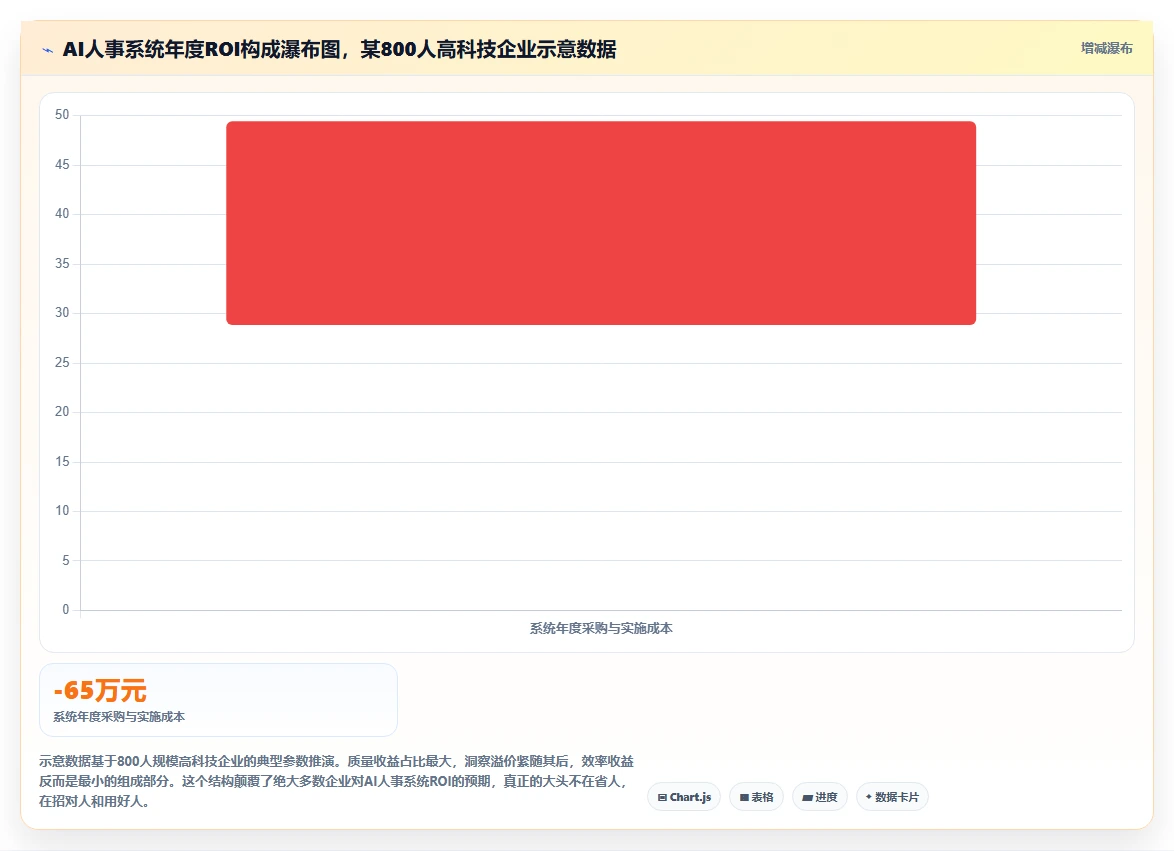1174x851 pixels.
Task: Click the description paragraph starting 示意数据基于800人
Action: (x=337, y=781)
